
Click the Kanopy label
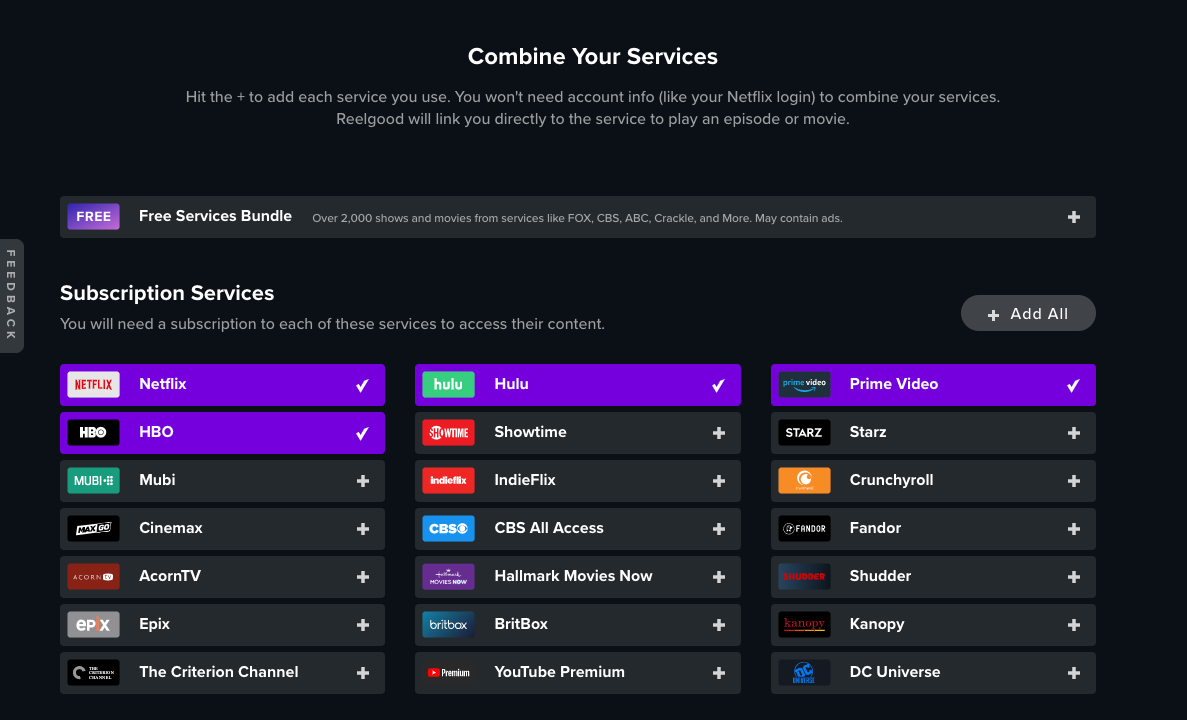(877, 625)
